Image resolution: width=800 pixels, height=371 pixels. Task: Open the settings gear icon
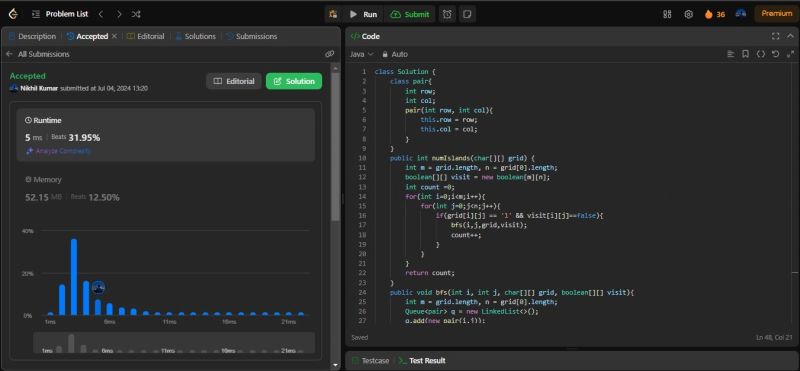688,14
